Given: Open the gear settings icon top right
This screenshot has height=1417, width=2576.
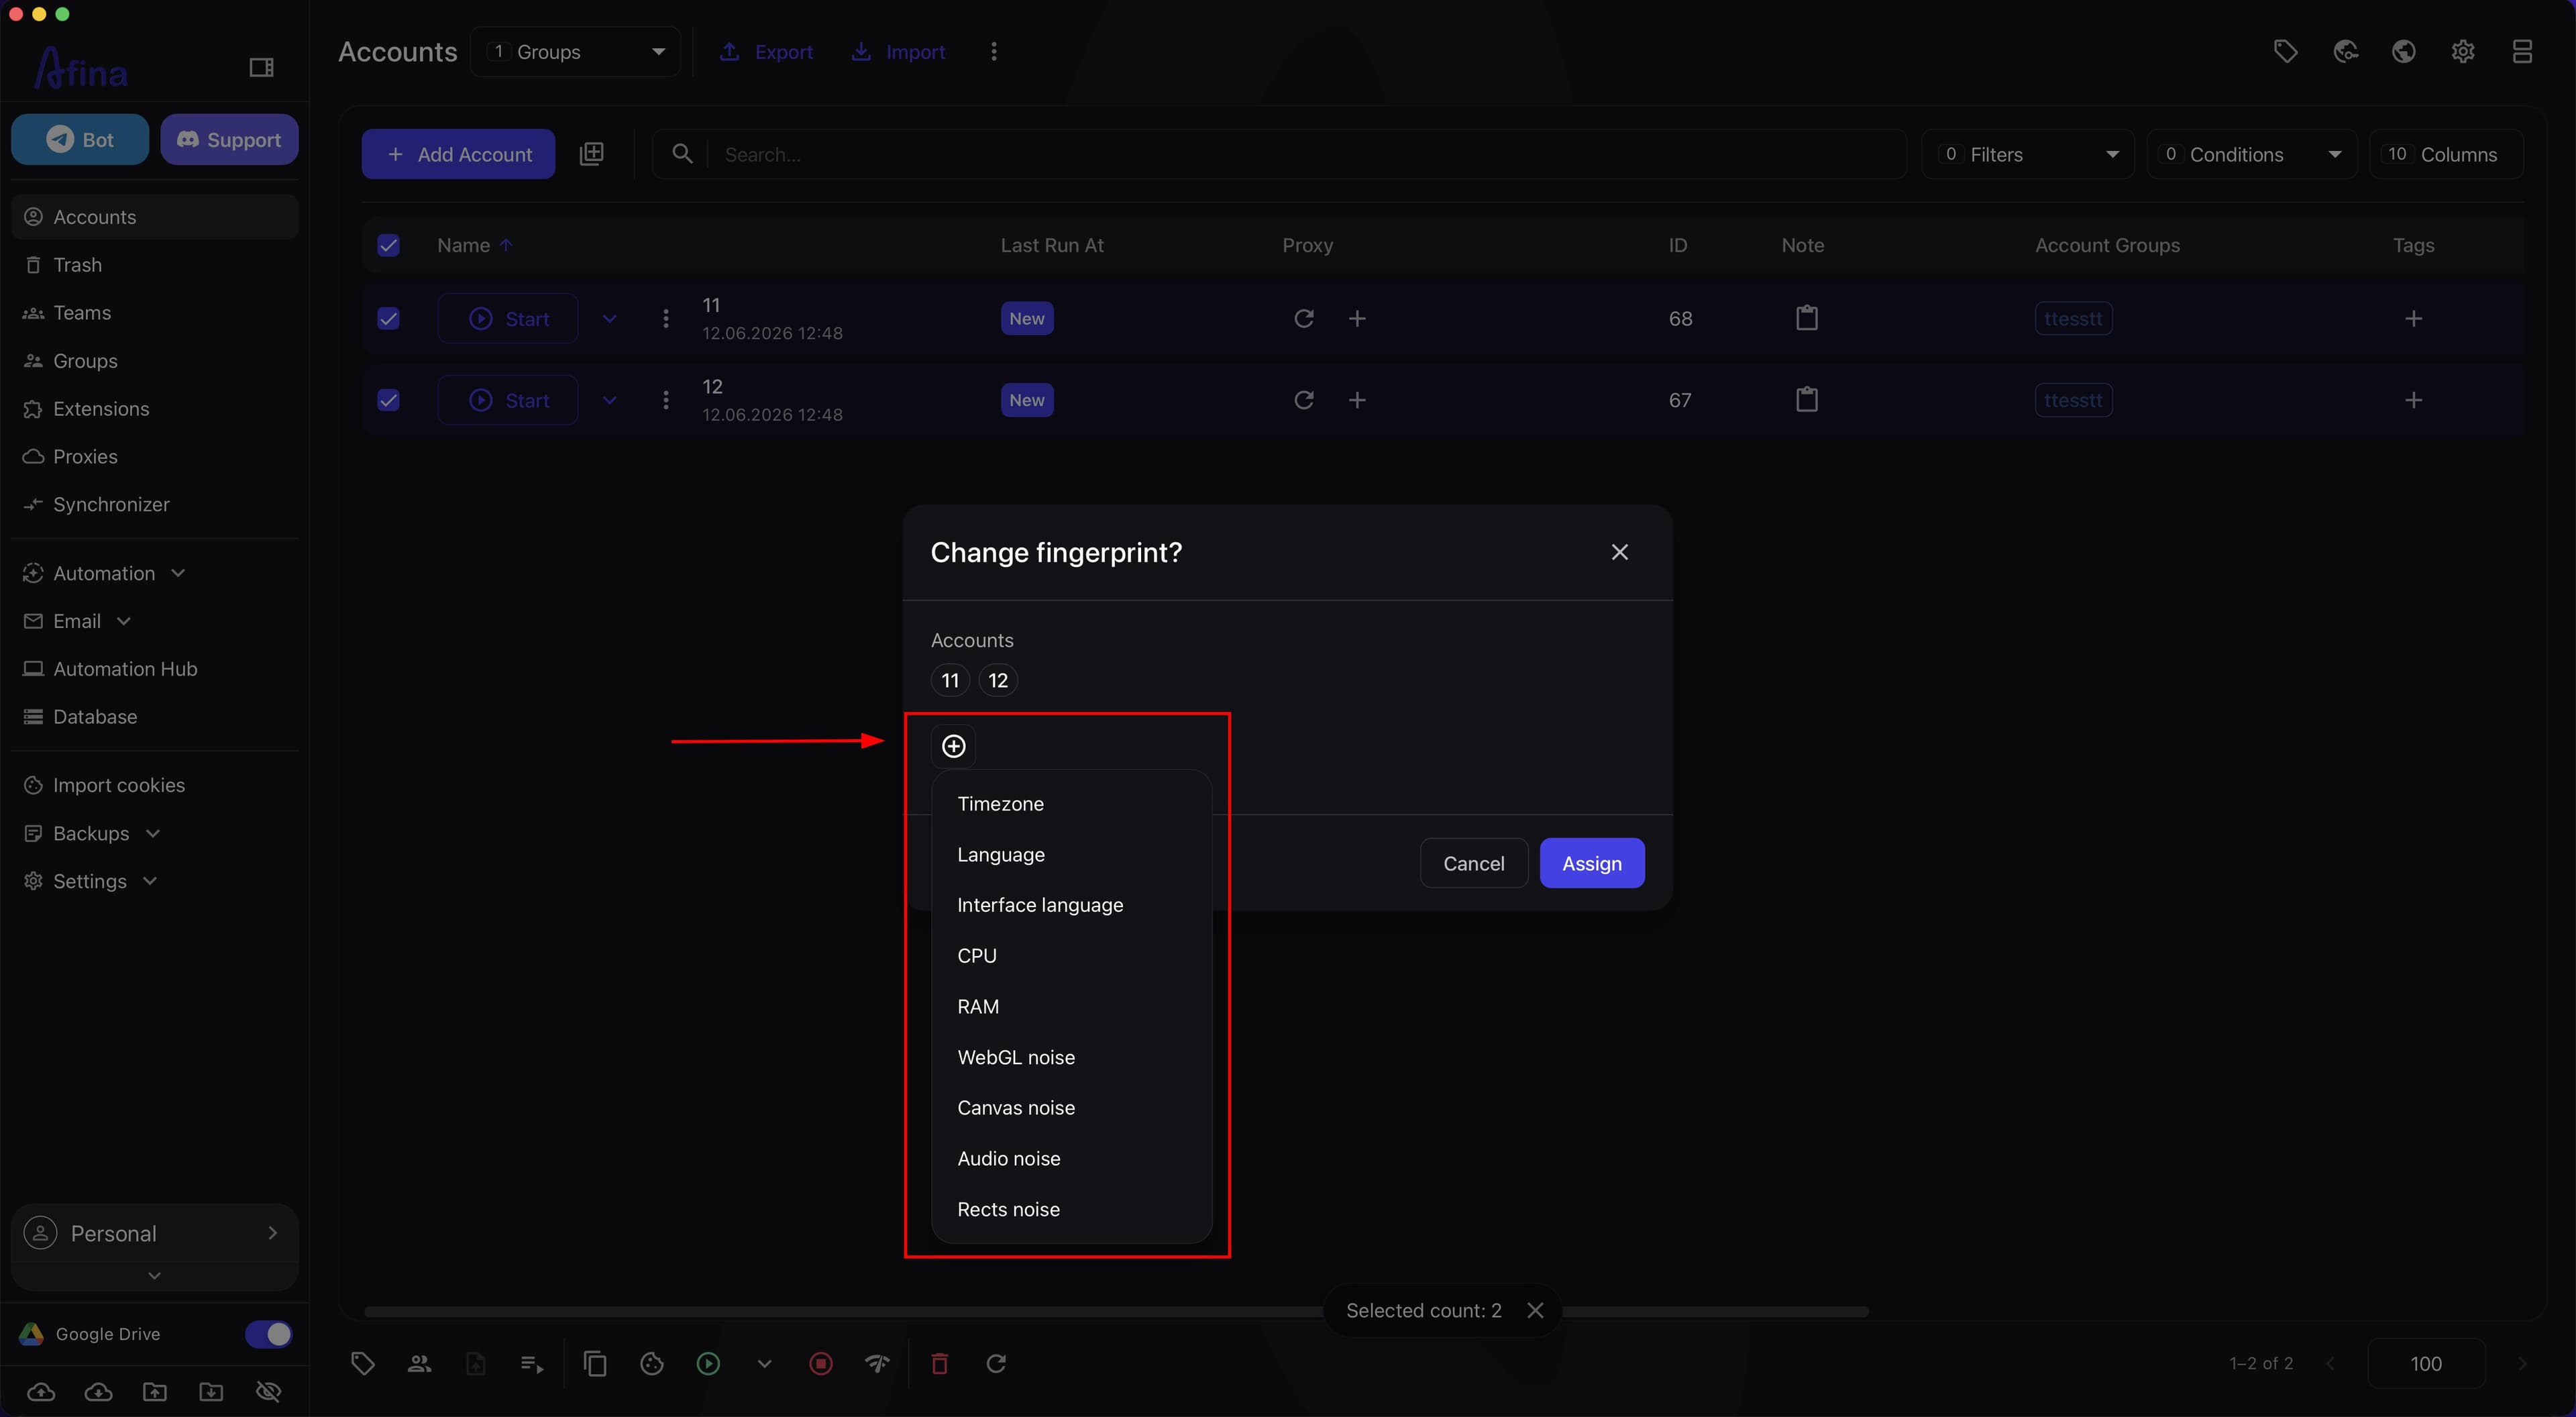Looking at the screenshot, I should click(2463, 51).
